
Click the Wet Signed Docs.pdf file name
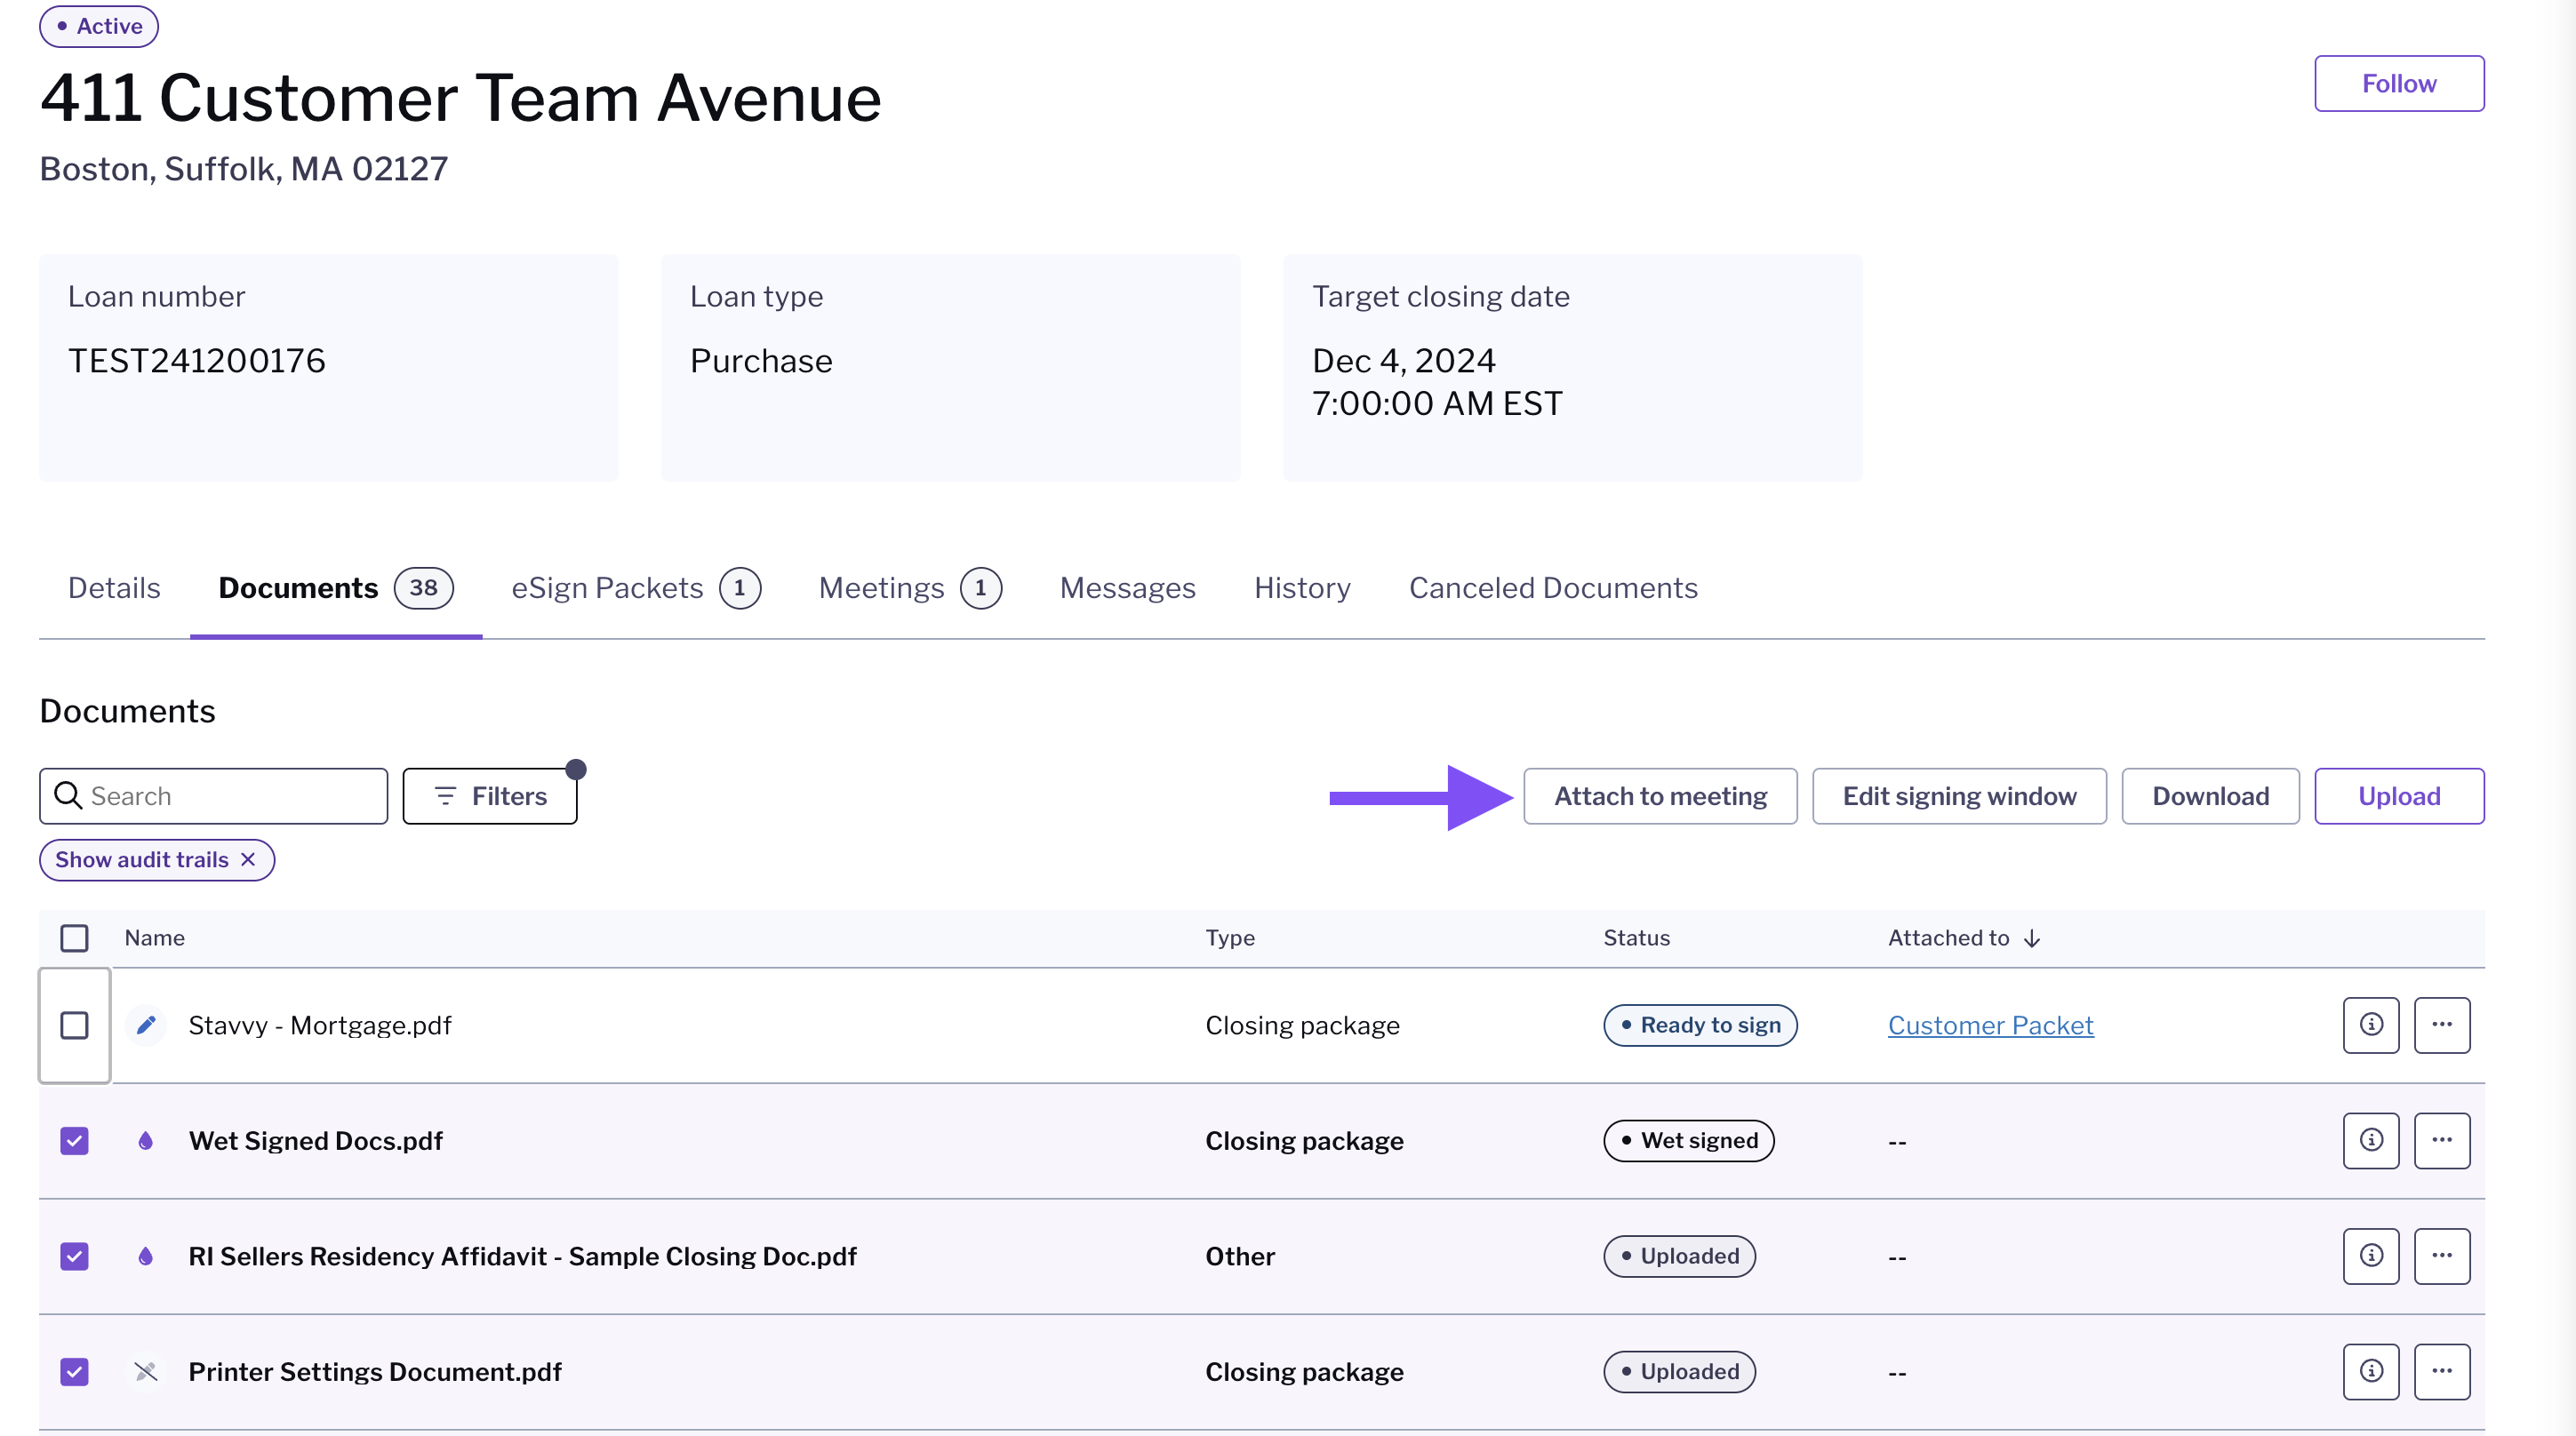click(x=315, y=1140)
